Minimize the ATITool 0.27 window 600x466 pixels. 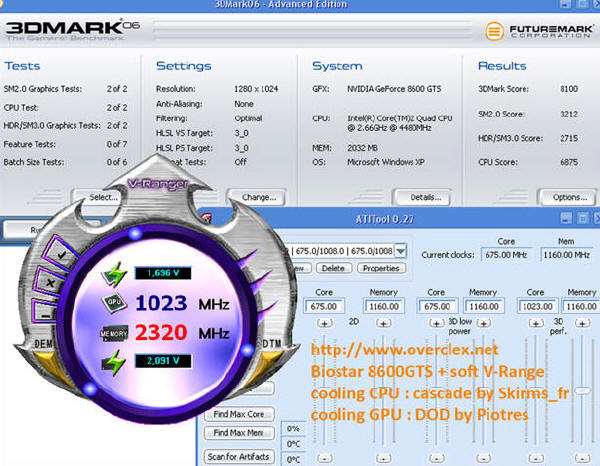click(566, 218)
